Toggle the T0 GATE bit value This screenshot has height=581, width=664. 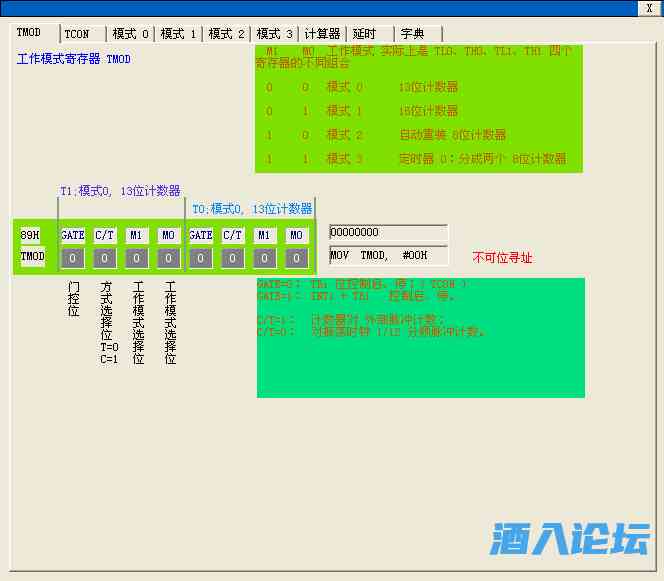tap(201, 258)
